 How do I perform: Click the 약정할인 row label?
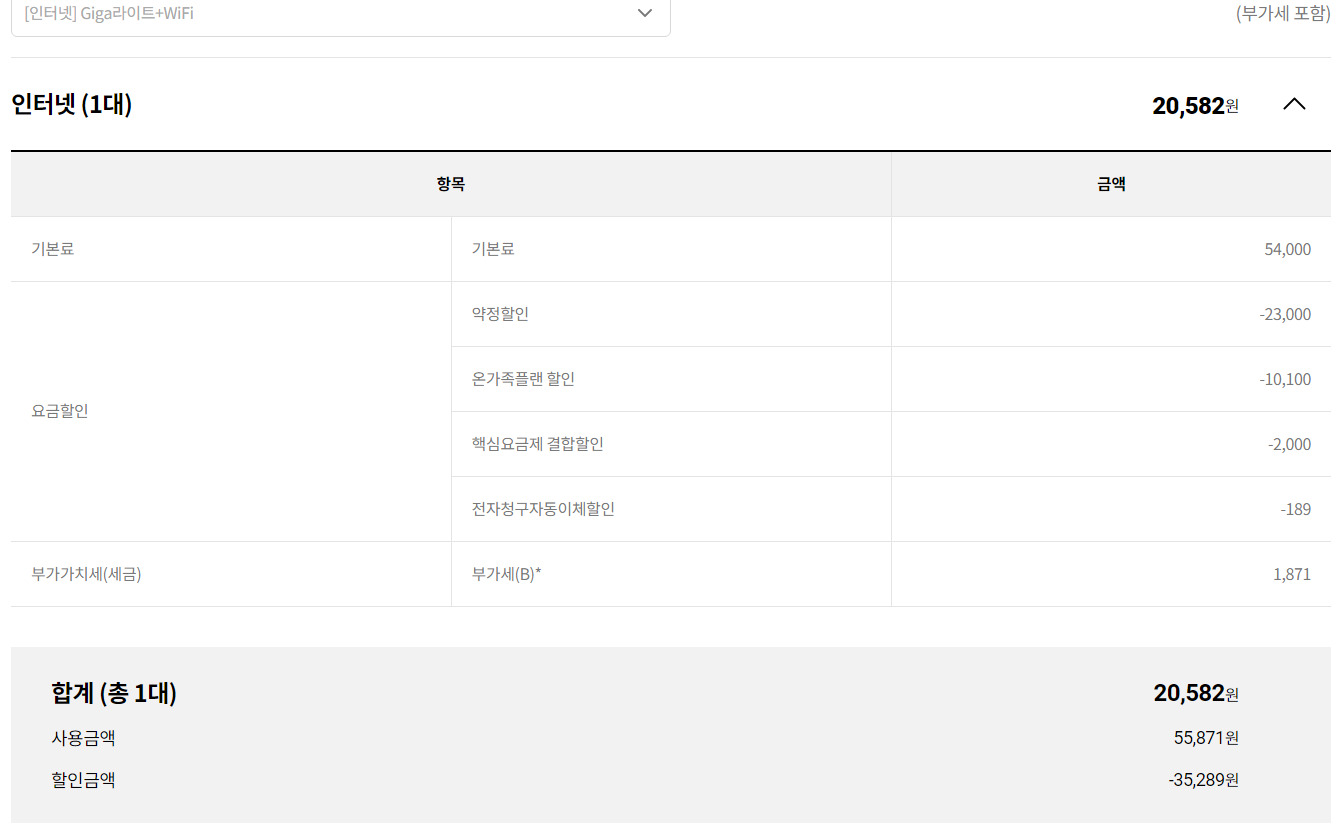[x=500, y=314]
